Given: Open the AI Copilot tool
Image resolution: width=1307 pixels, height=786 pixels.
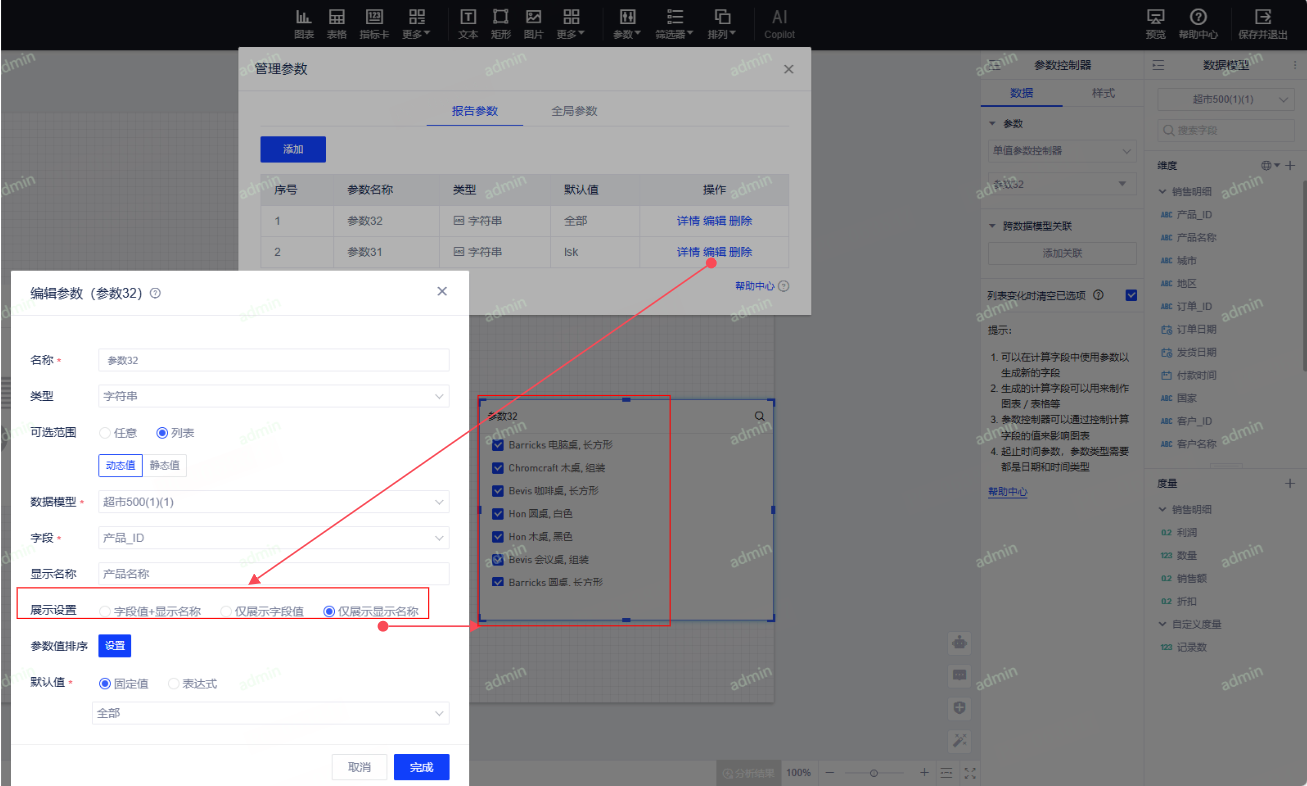Looking at the screenshot, I should pos(779,23).
